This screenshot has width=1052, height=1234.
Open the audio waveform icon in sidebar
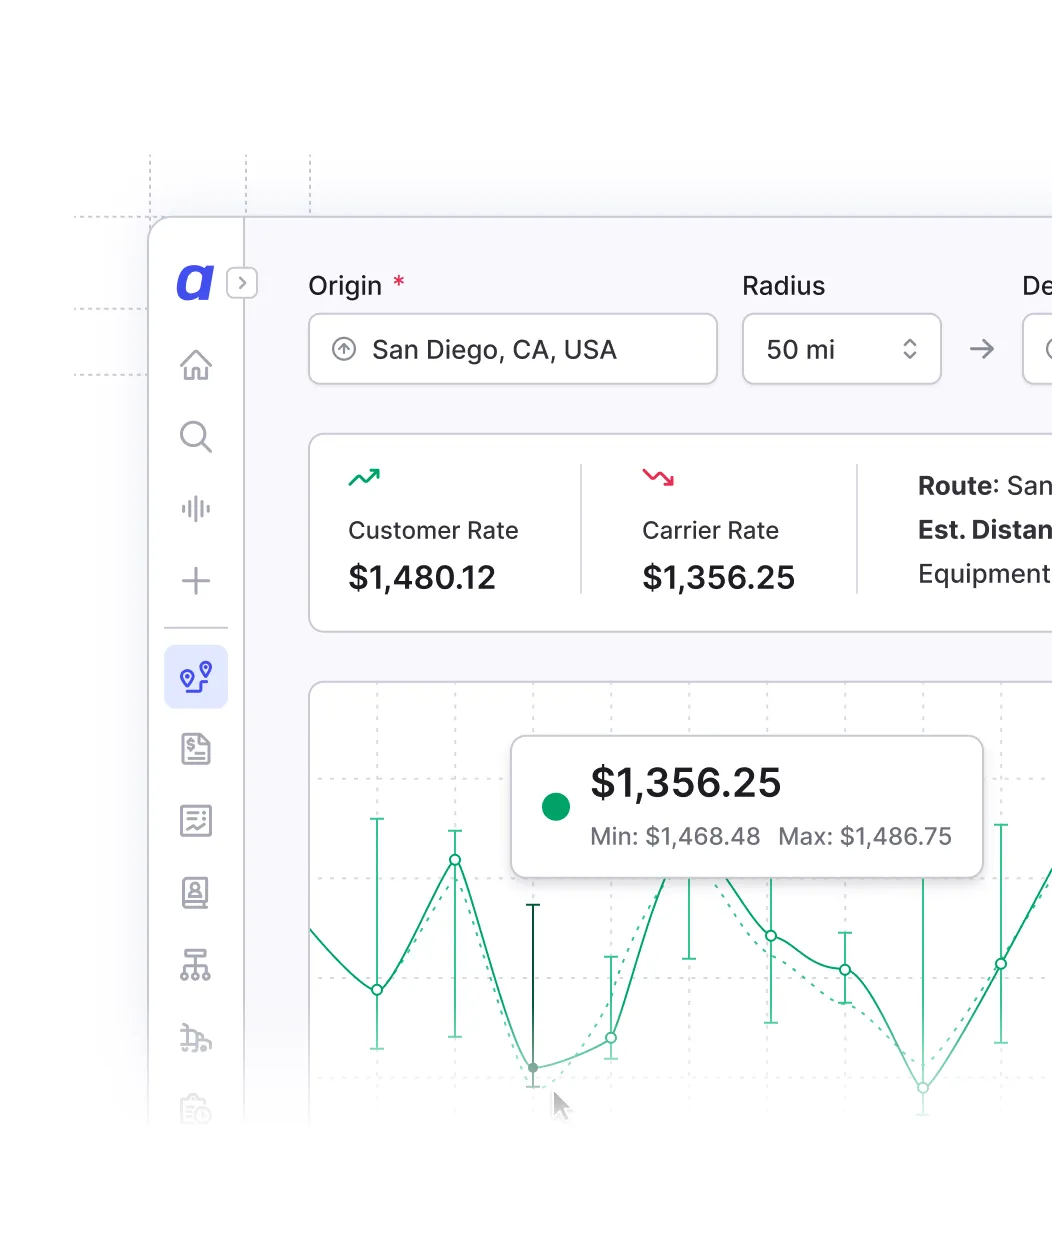pos(196,509)
